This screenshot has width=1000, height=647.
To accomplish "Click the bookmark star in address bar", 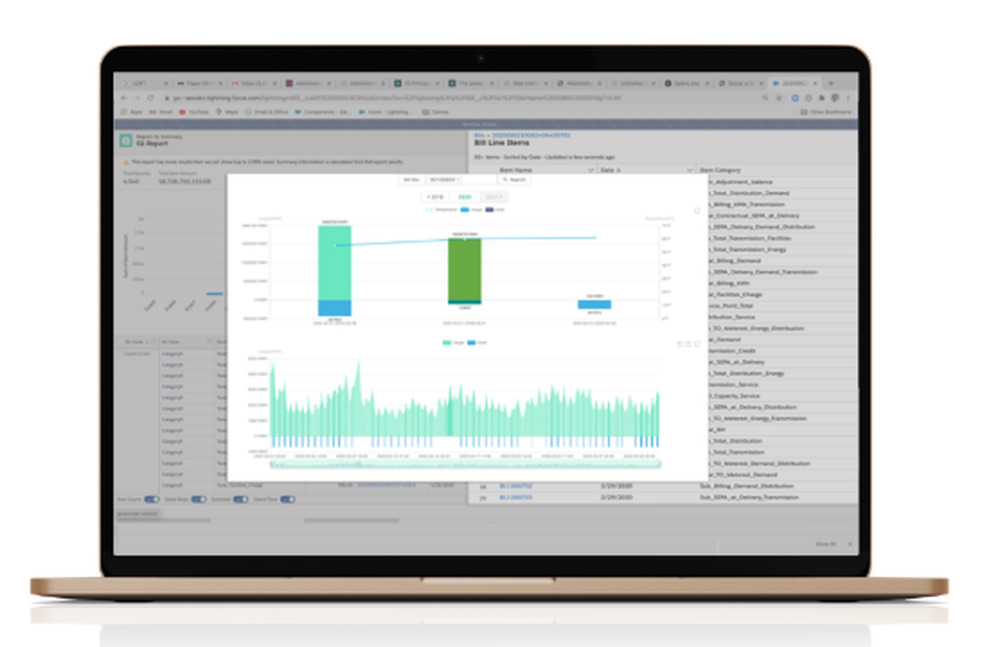I will (779, 98).
